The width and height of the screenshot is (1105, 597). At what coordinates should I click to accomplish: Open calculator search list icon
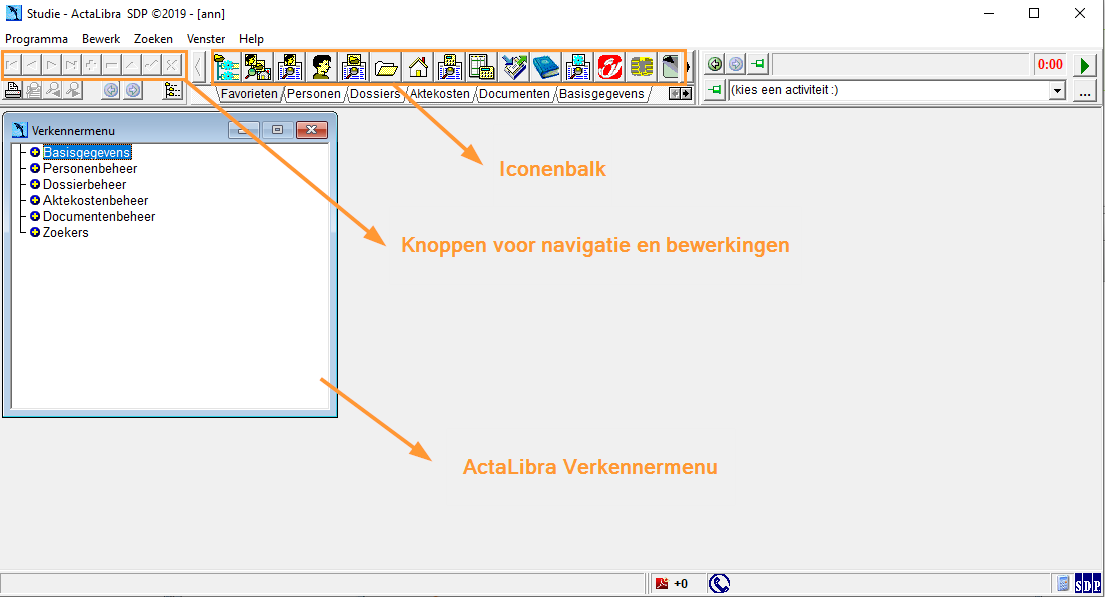point(450,68)
